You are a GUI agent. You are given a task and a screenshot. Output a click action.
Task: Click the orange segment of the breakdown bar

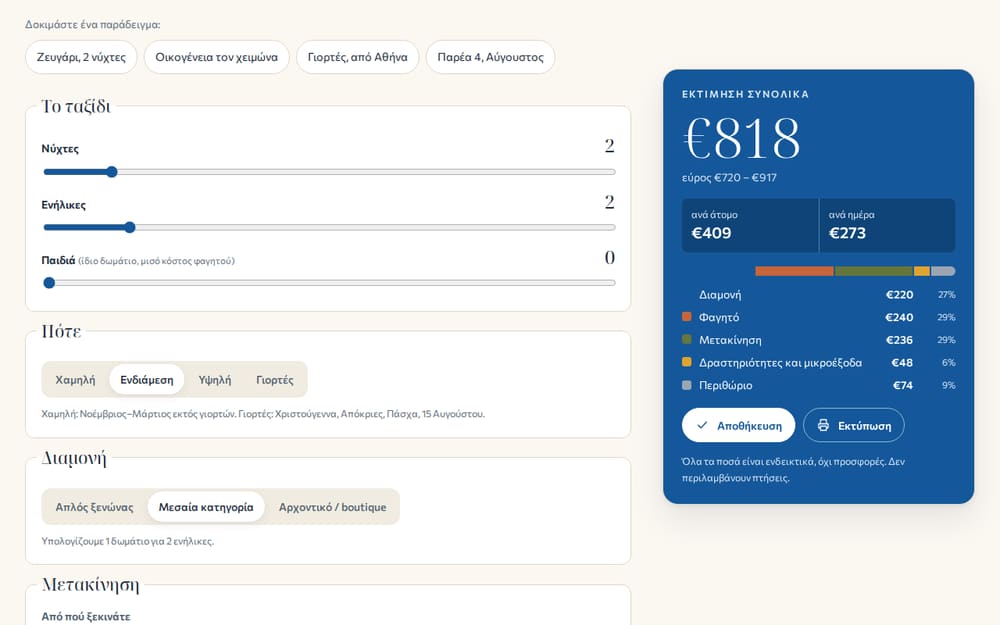click(794, 271)
